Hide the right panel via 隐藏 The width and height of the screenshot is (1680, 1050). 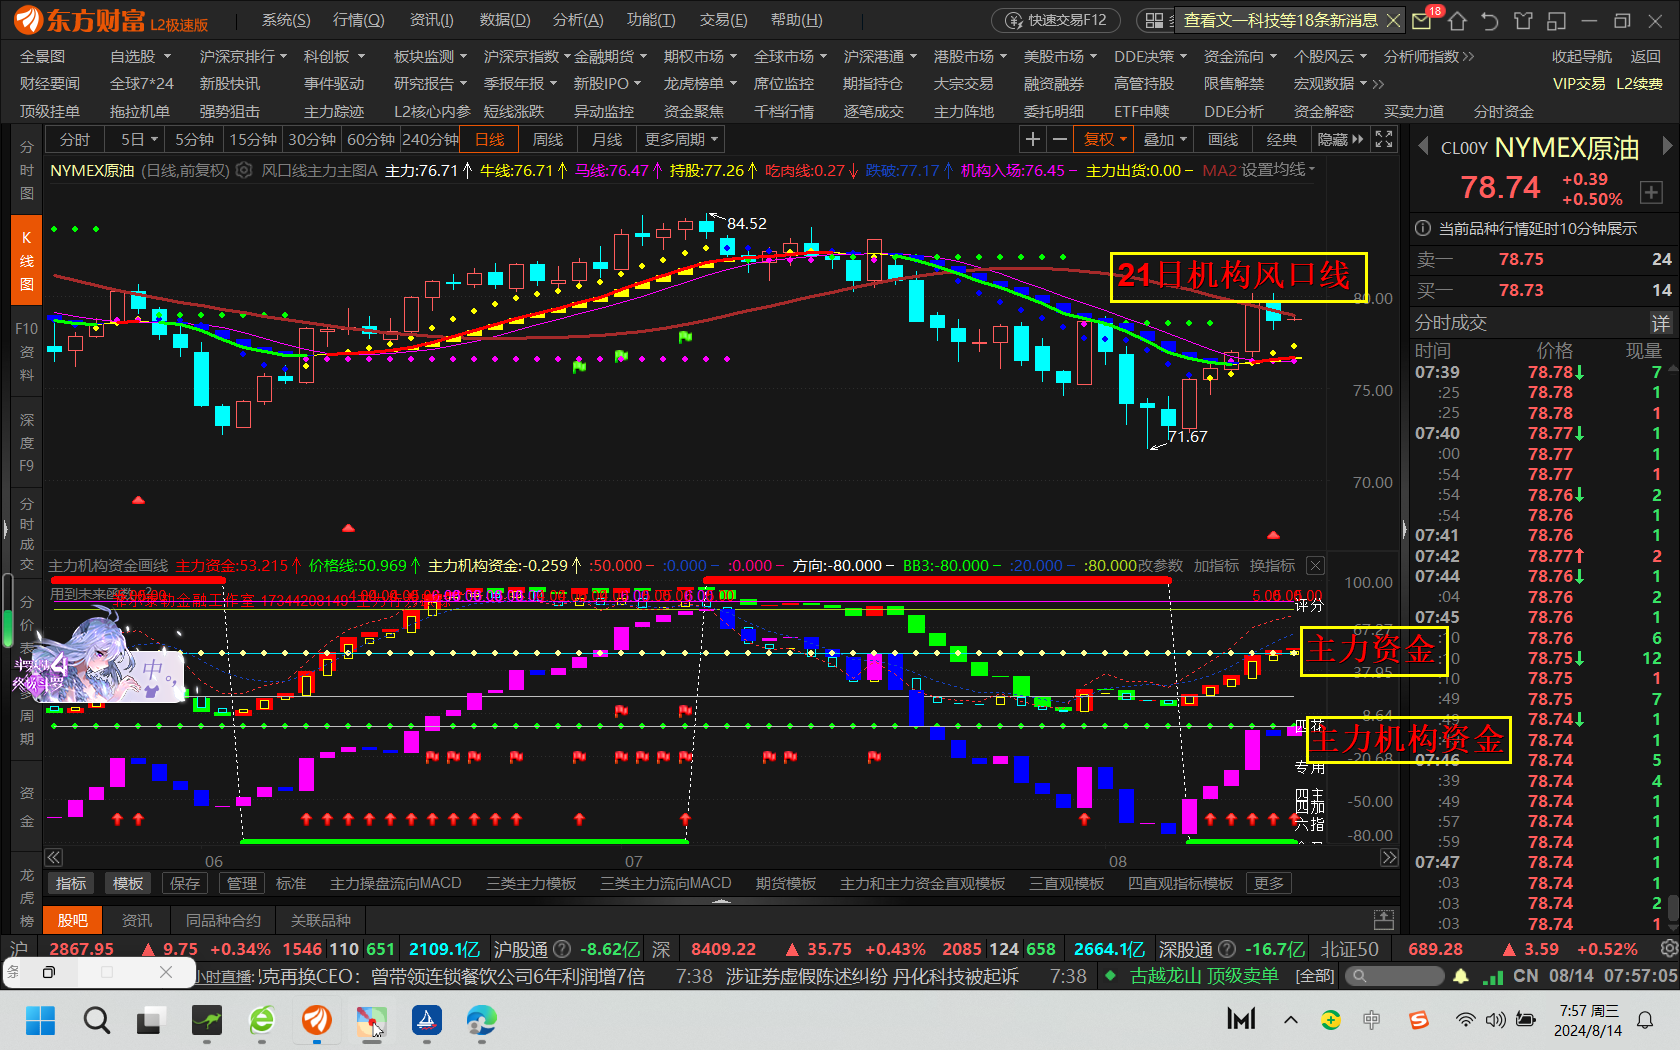[x=1340, y=139]
